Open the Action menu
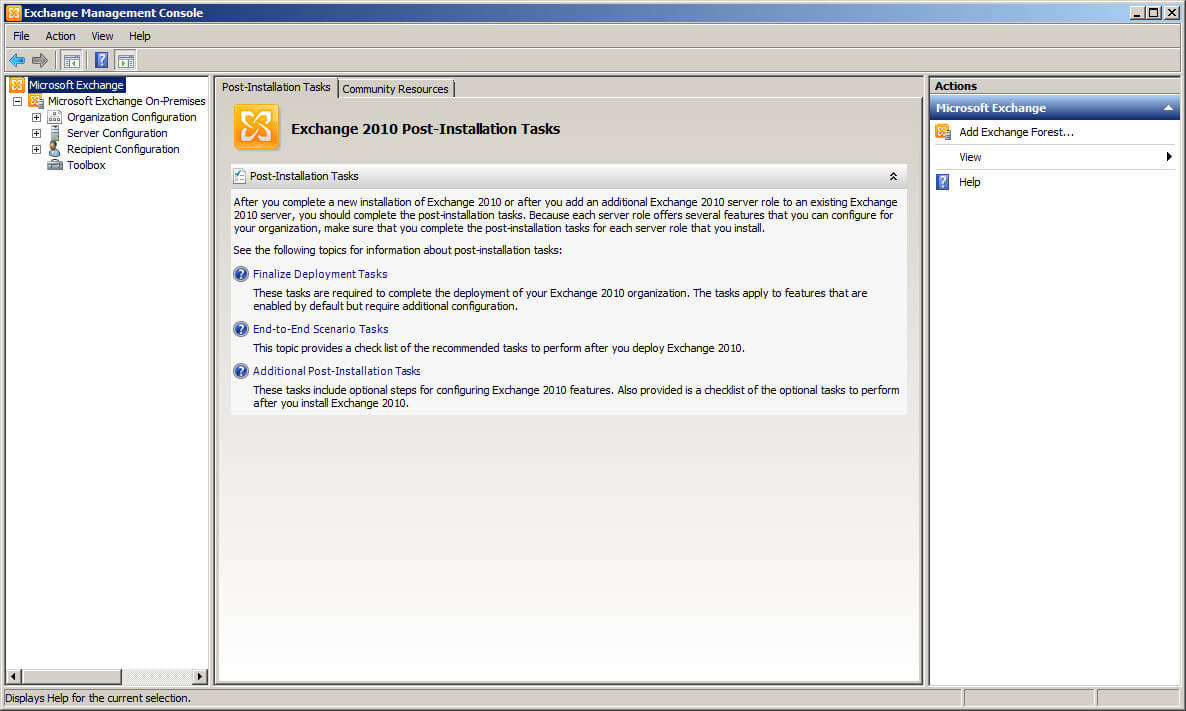The image size is (1186, 711). click(x=61, y=36)
